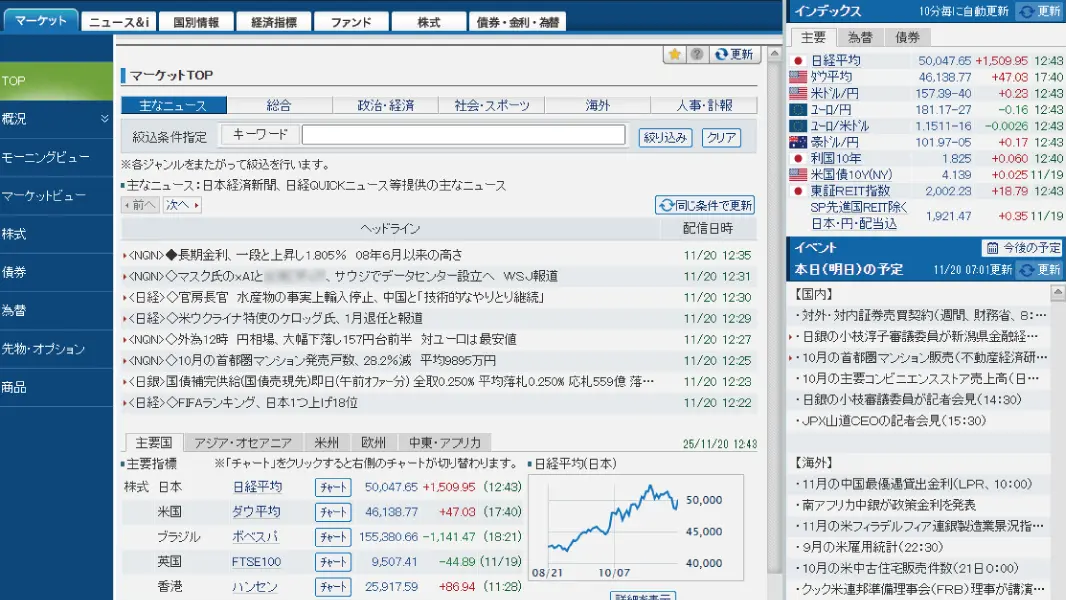Open the FTSE100 index link
Image resolution: width=1068 pixels, height=600 pixels.
(256, 562)
